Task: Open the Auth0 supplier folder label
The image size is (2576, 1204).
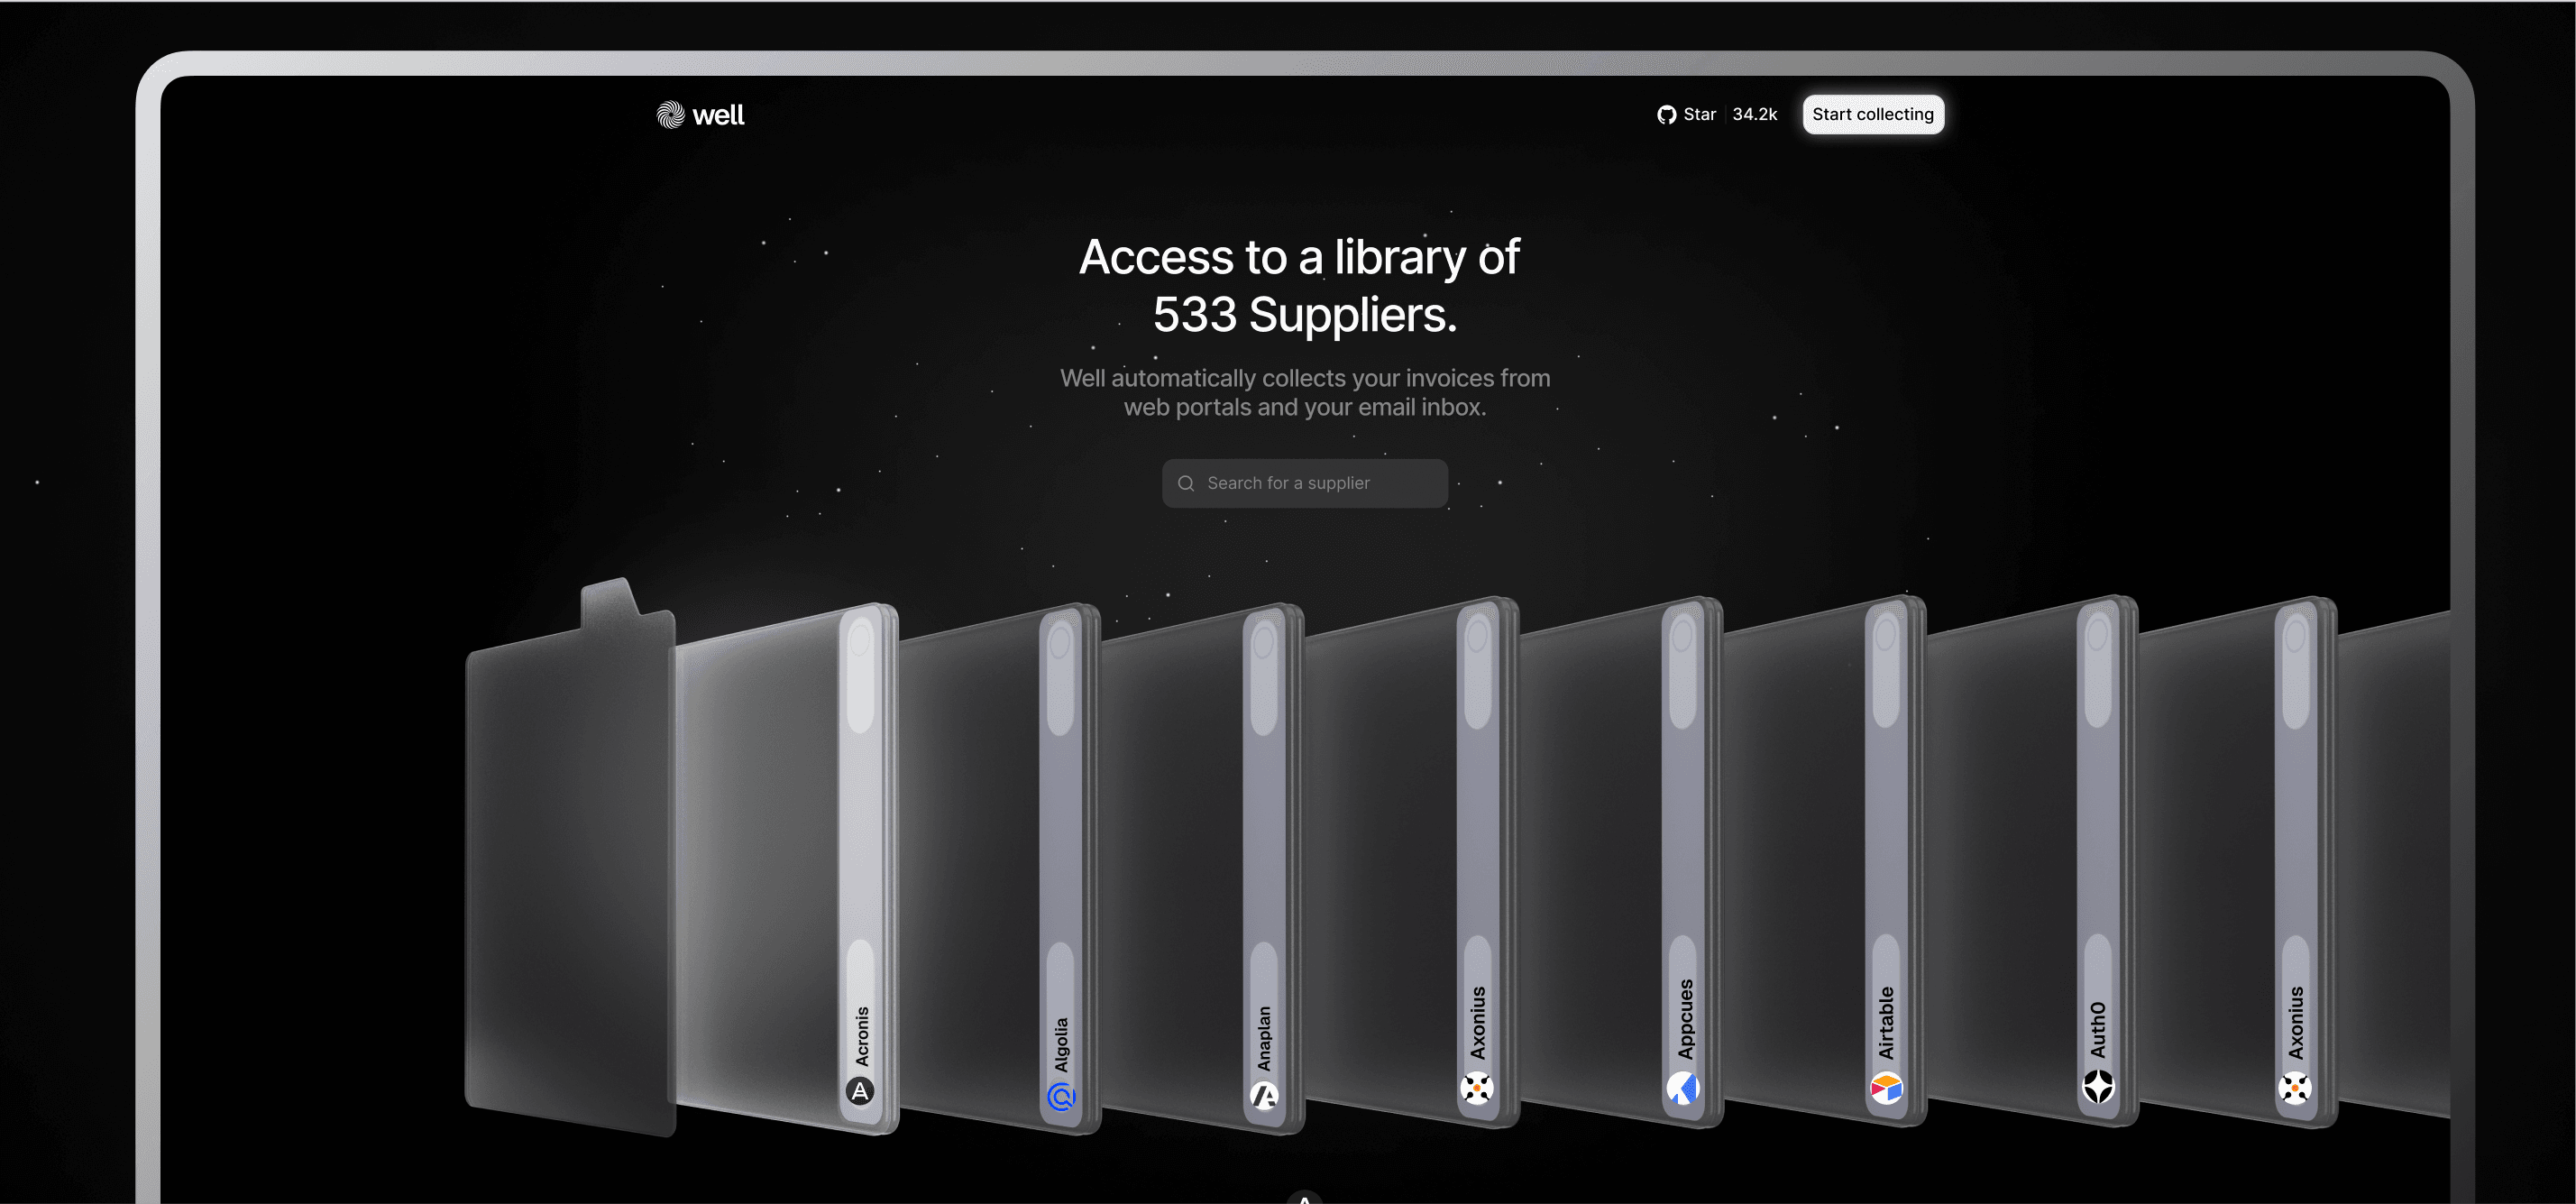Action: 2098,1030
